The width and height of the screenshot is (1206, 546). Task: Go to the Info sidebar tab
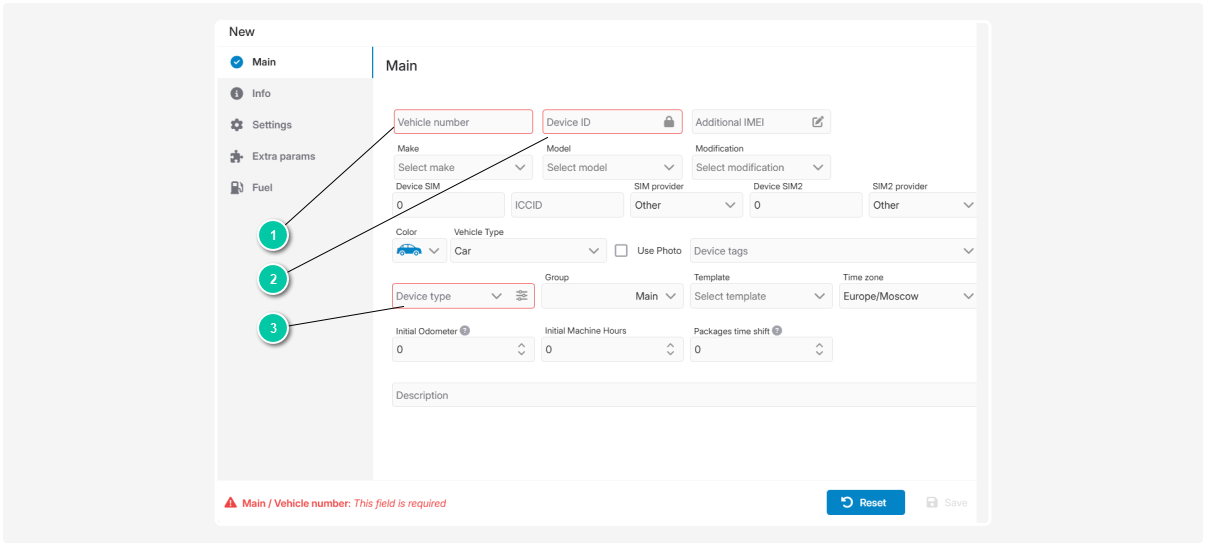pos(261,93)
